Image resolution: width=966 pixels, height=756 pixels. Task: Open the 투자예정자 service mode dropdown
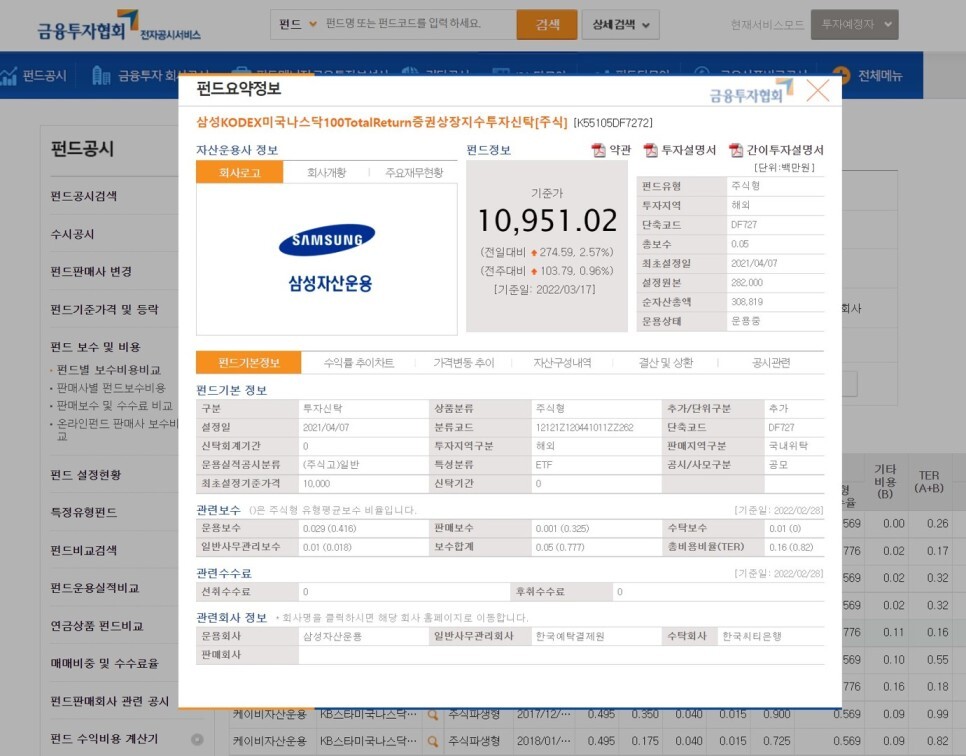854,25
